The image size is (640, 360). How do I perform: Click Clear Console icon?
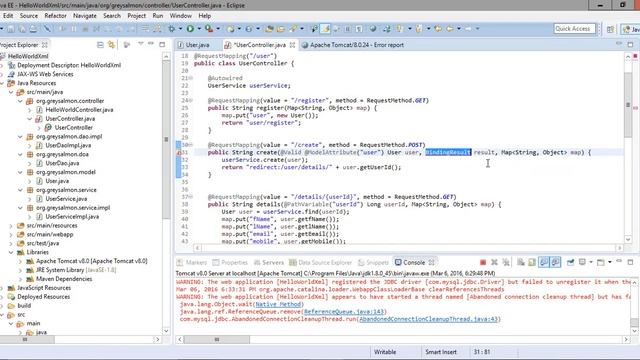(521, 262)
